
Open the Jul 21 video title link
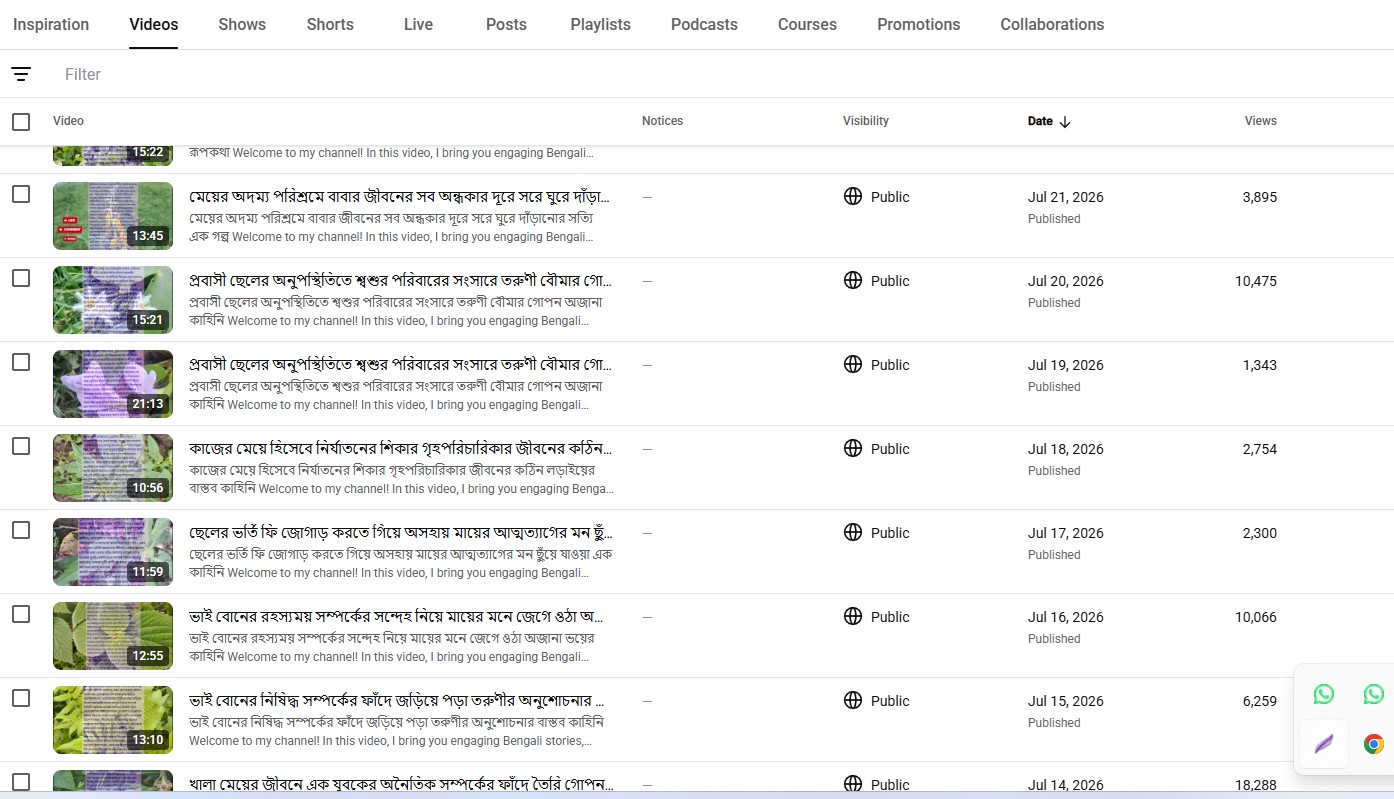click(400, 196)
